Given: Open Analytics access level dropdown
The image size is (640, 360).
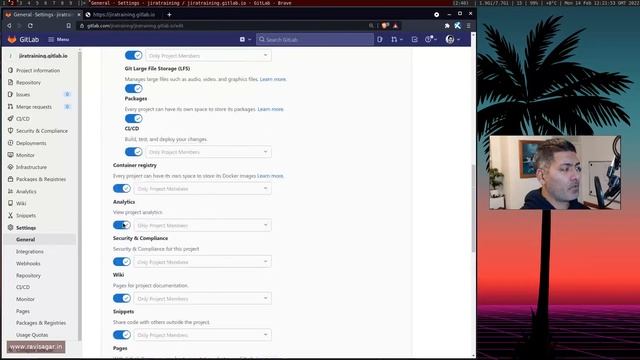Looking at the screenshot, I should coord(202,225).
